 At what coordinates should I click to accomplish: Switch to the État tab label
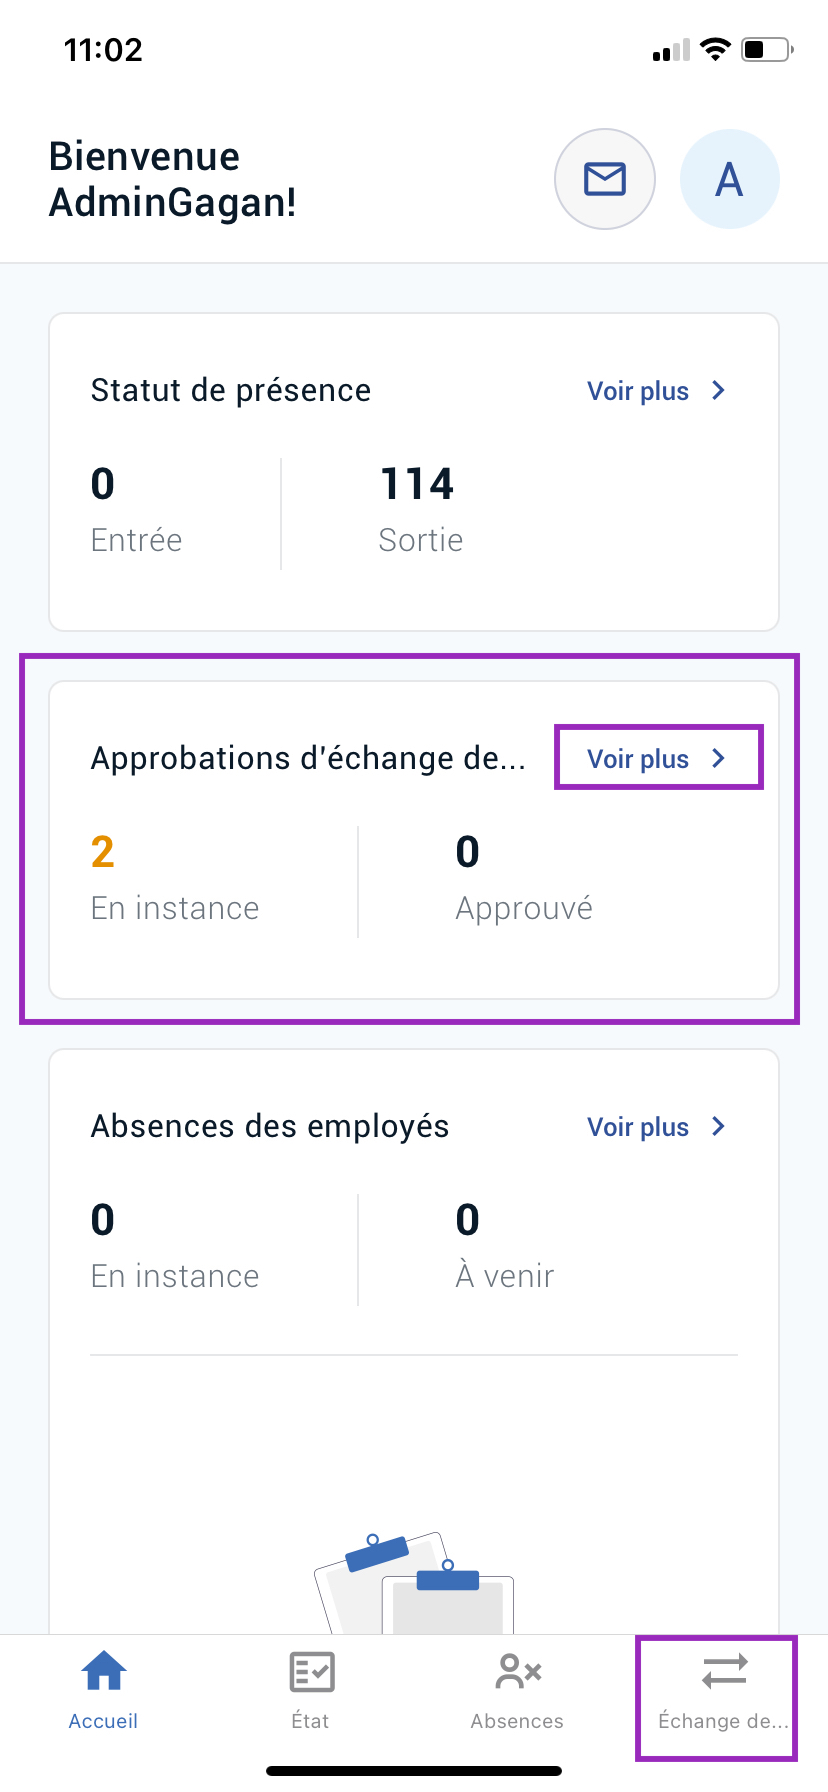pos(310,1720)
